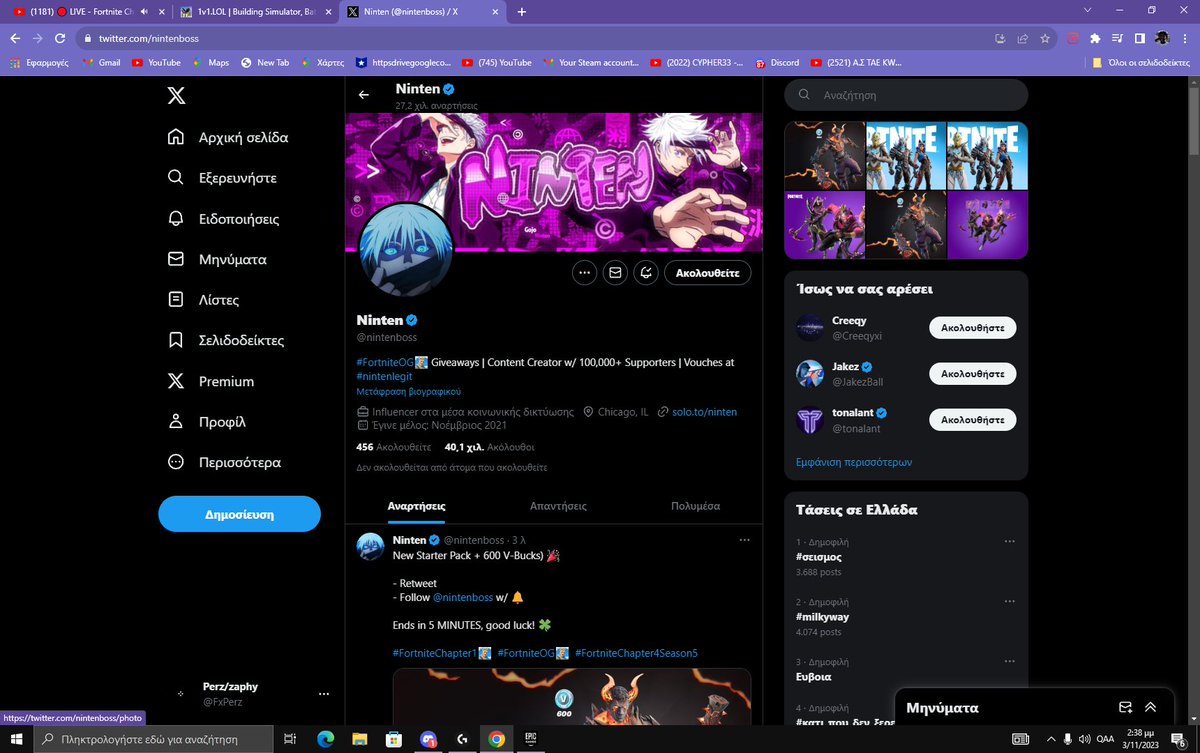Click new message icon in Μηνύματα drawer
1200x753 pixels.
click(1125, 707)
